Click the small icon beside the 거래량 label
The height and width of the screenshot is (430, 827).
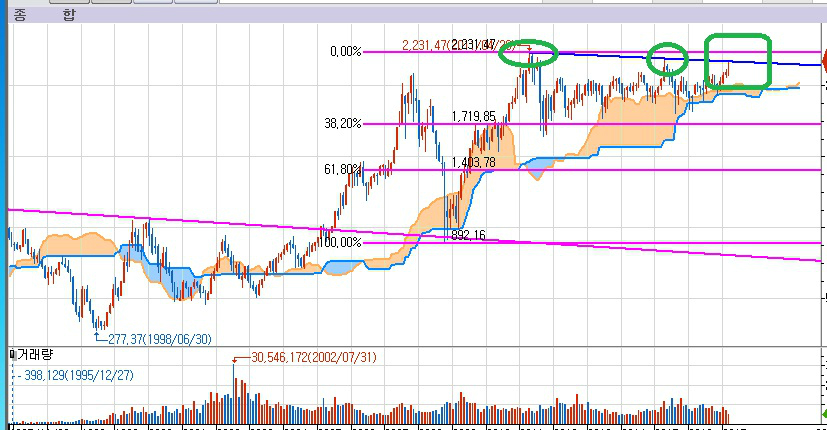click(11, 355)
